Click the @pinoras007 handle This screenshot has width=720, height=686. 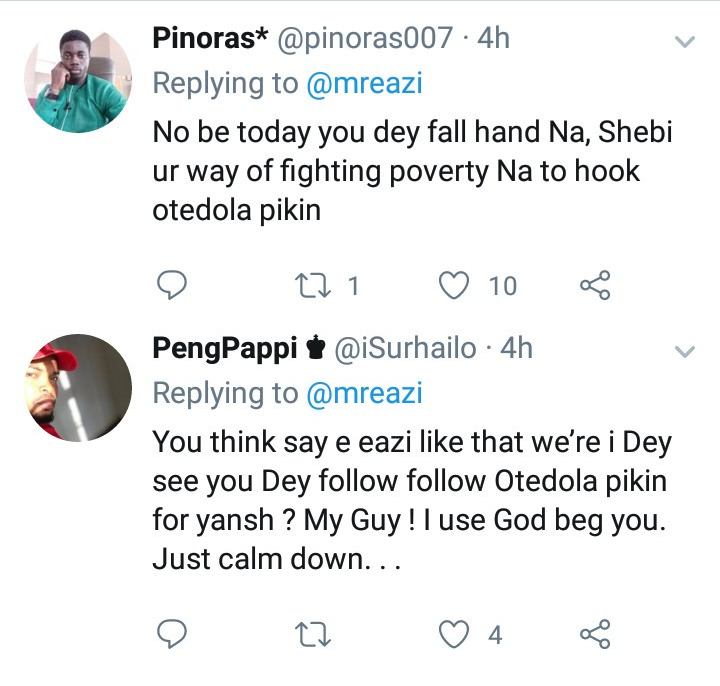[371, 39]
